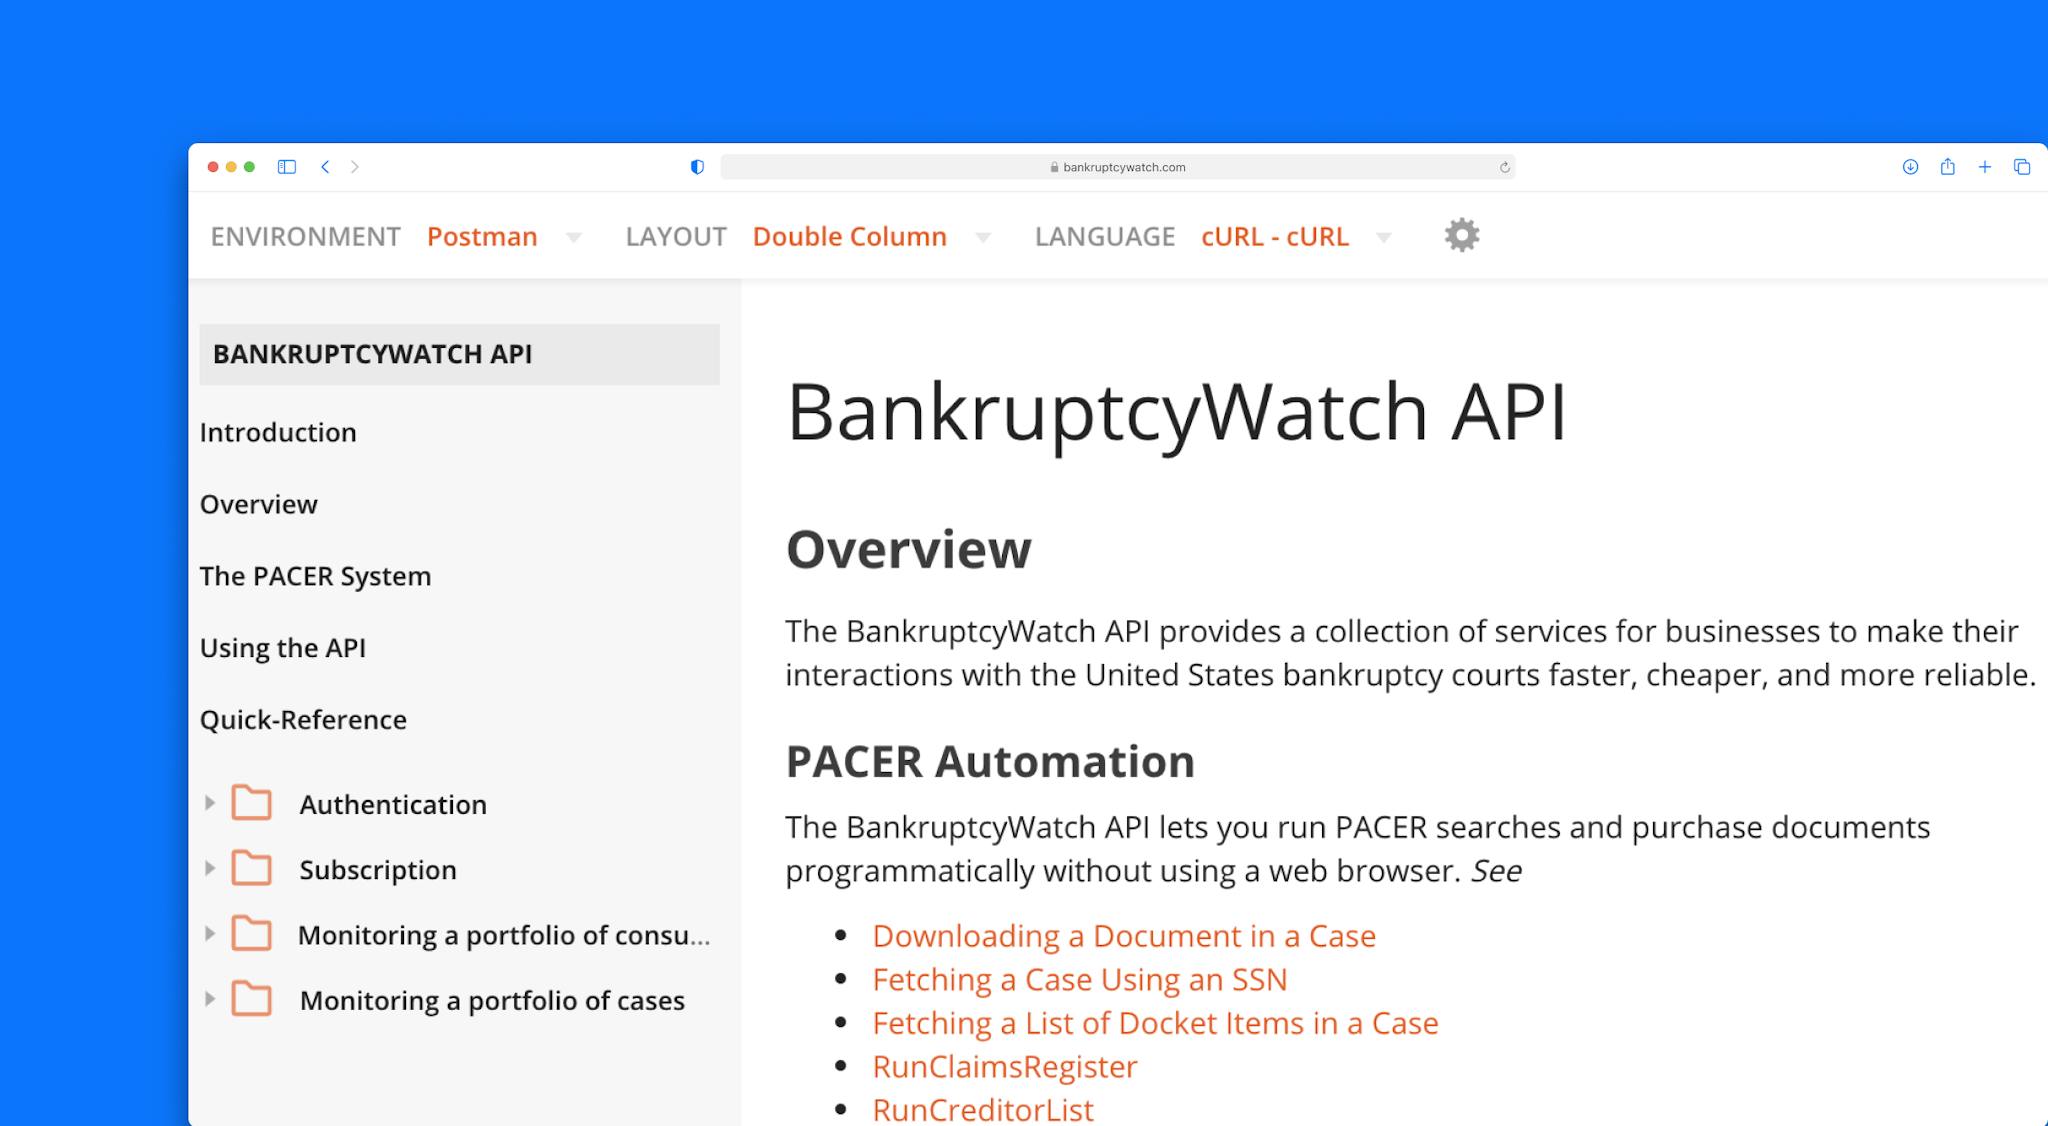2048x1126 pixels.
Task: Click the Authentication folder icon
Action: 252,802
